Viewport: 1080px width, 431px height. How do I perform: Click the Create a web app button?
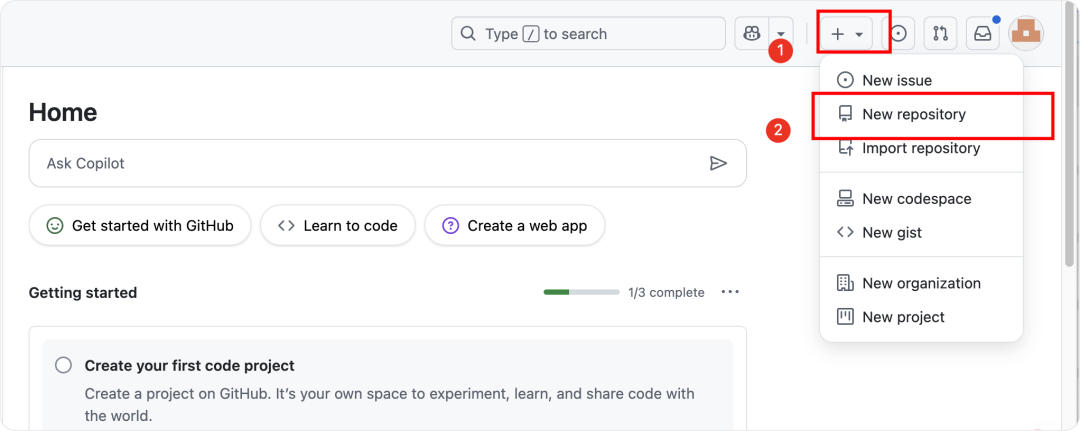(x=514, y=226)
